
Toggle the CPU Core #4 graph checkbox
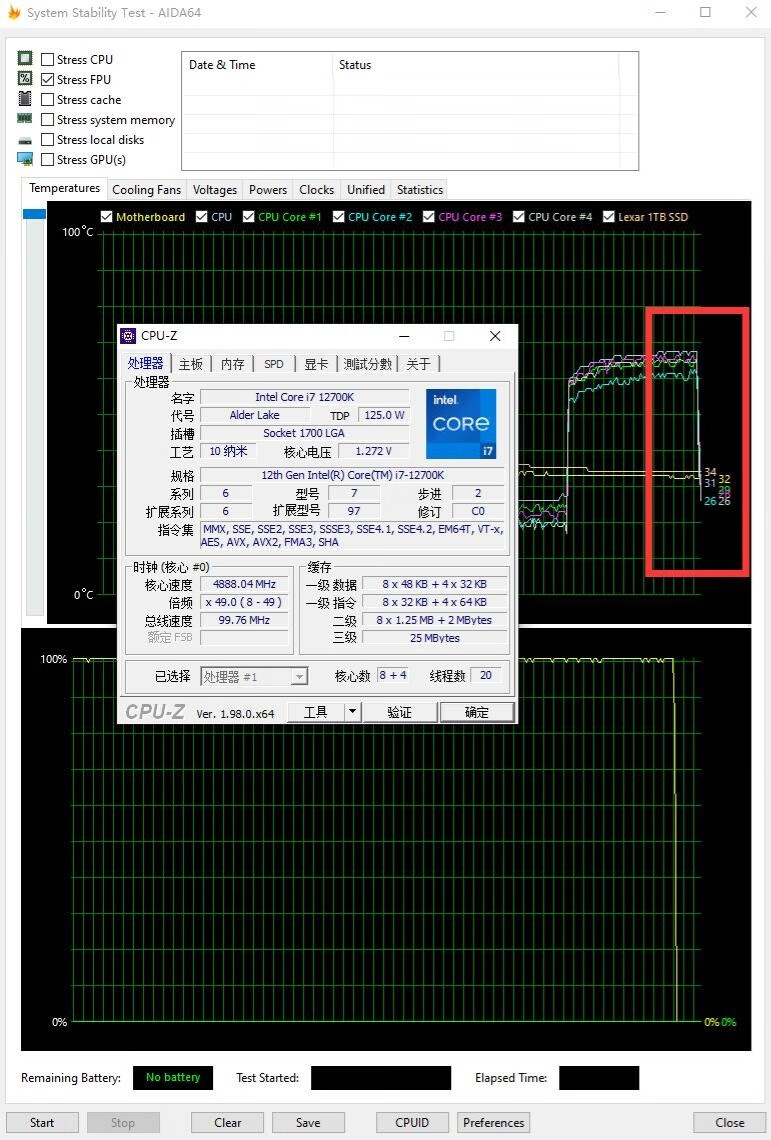519,217
